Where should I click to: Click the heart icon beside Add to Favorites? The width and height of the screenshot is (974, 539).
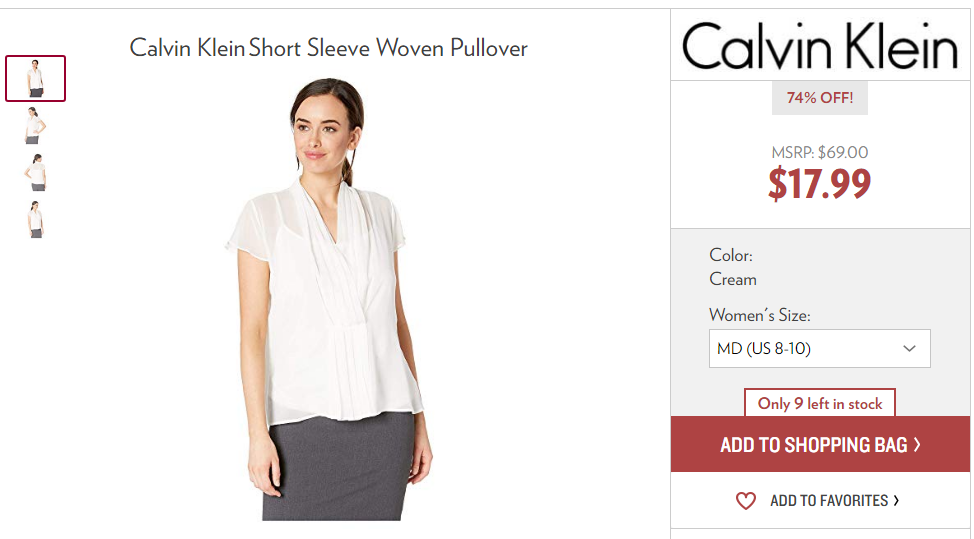(x=745, y=500)
